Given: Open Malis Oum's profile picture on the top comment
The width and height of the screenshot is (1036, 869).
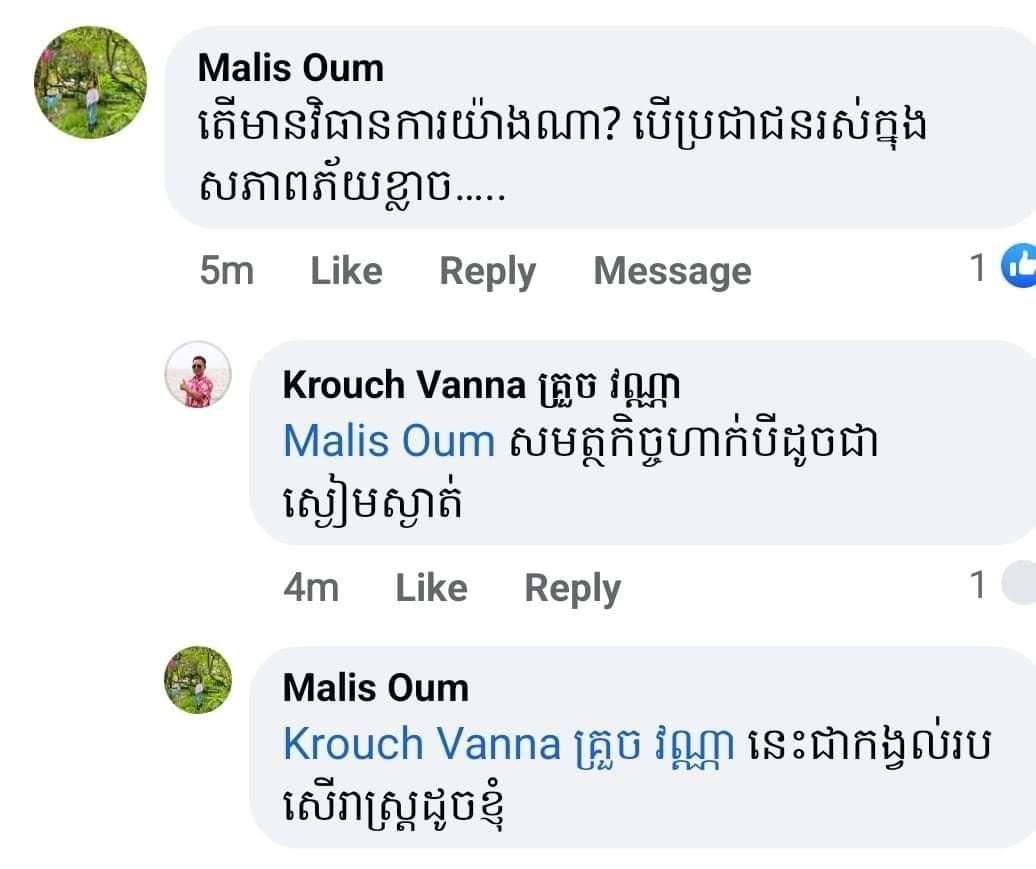Looking at the screenshot, I should (x=90, y=83).
